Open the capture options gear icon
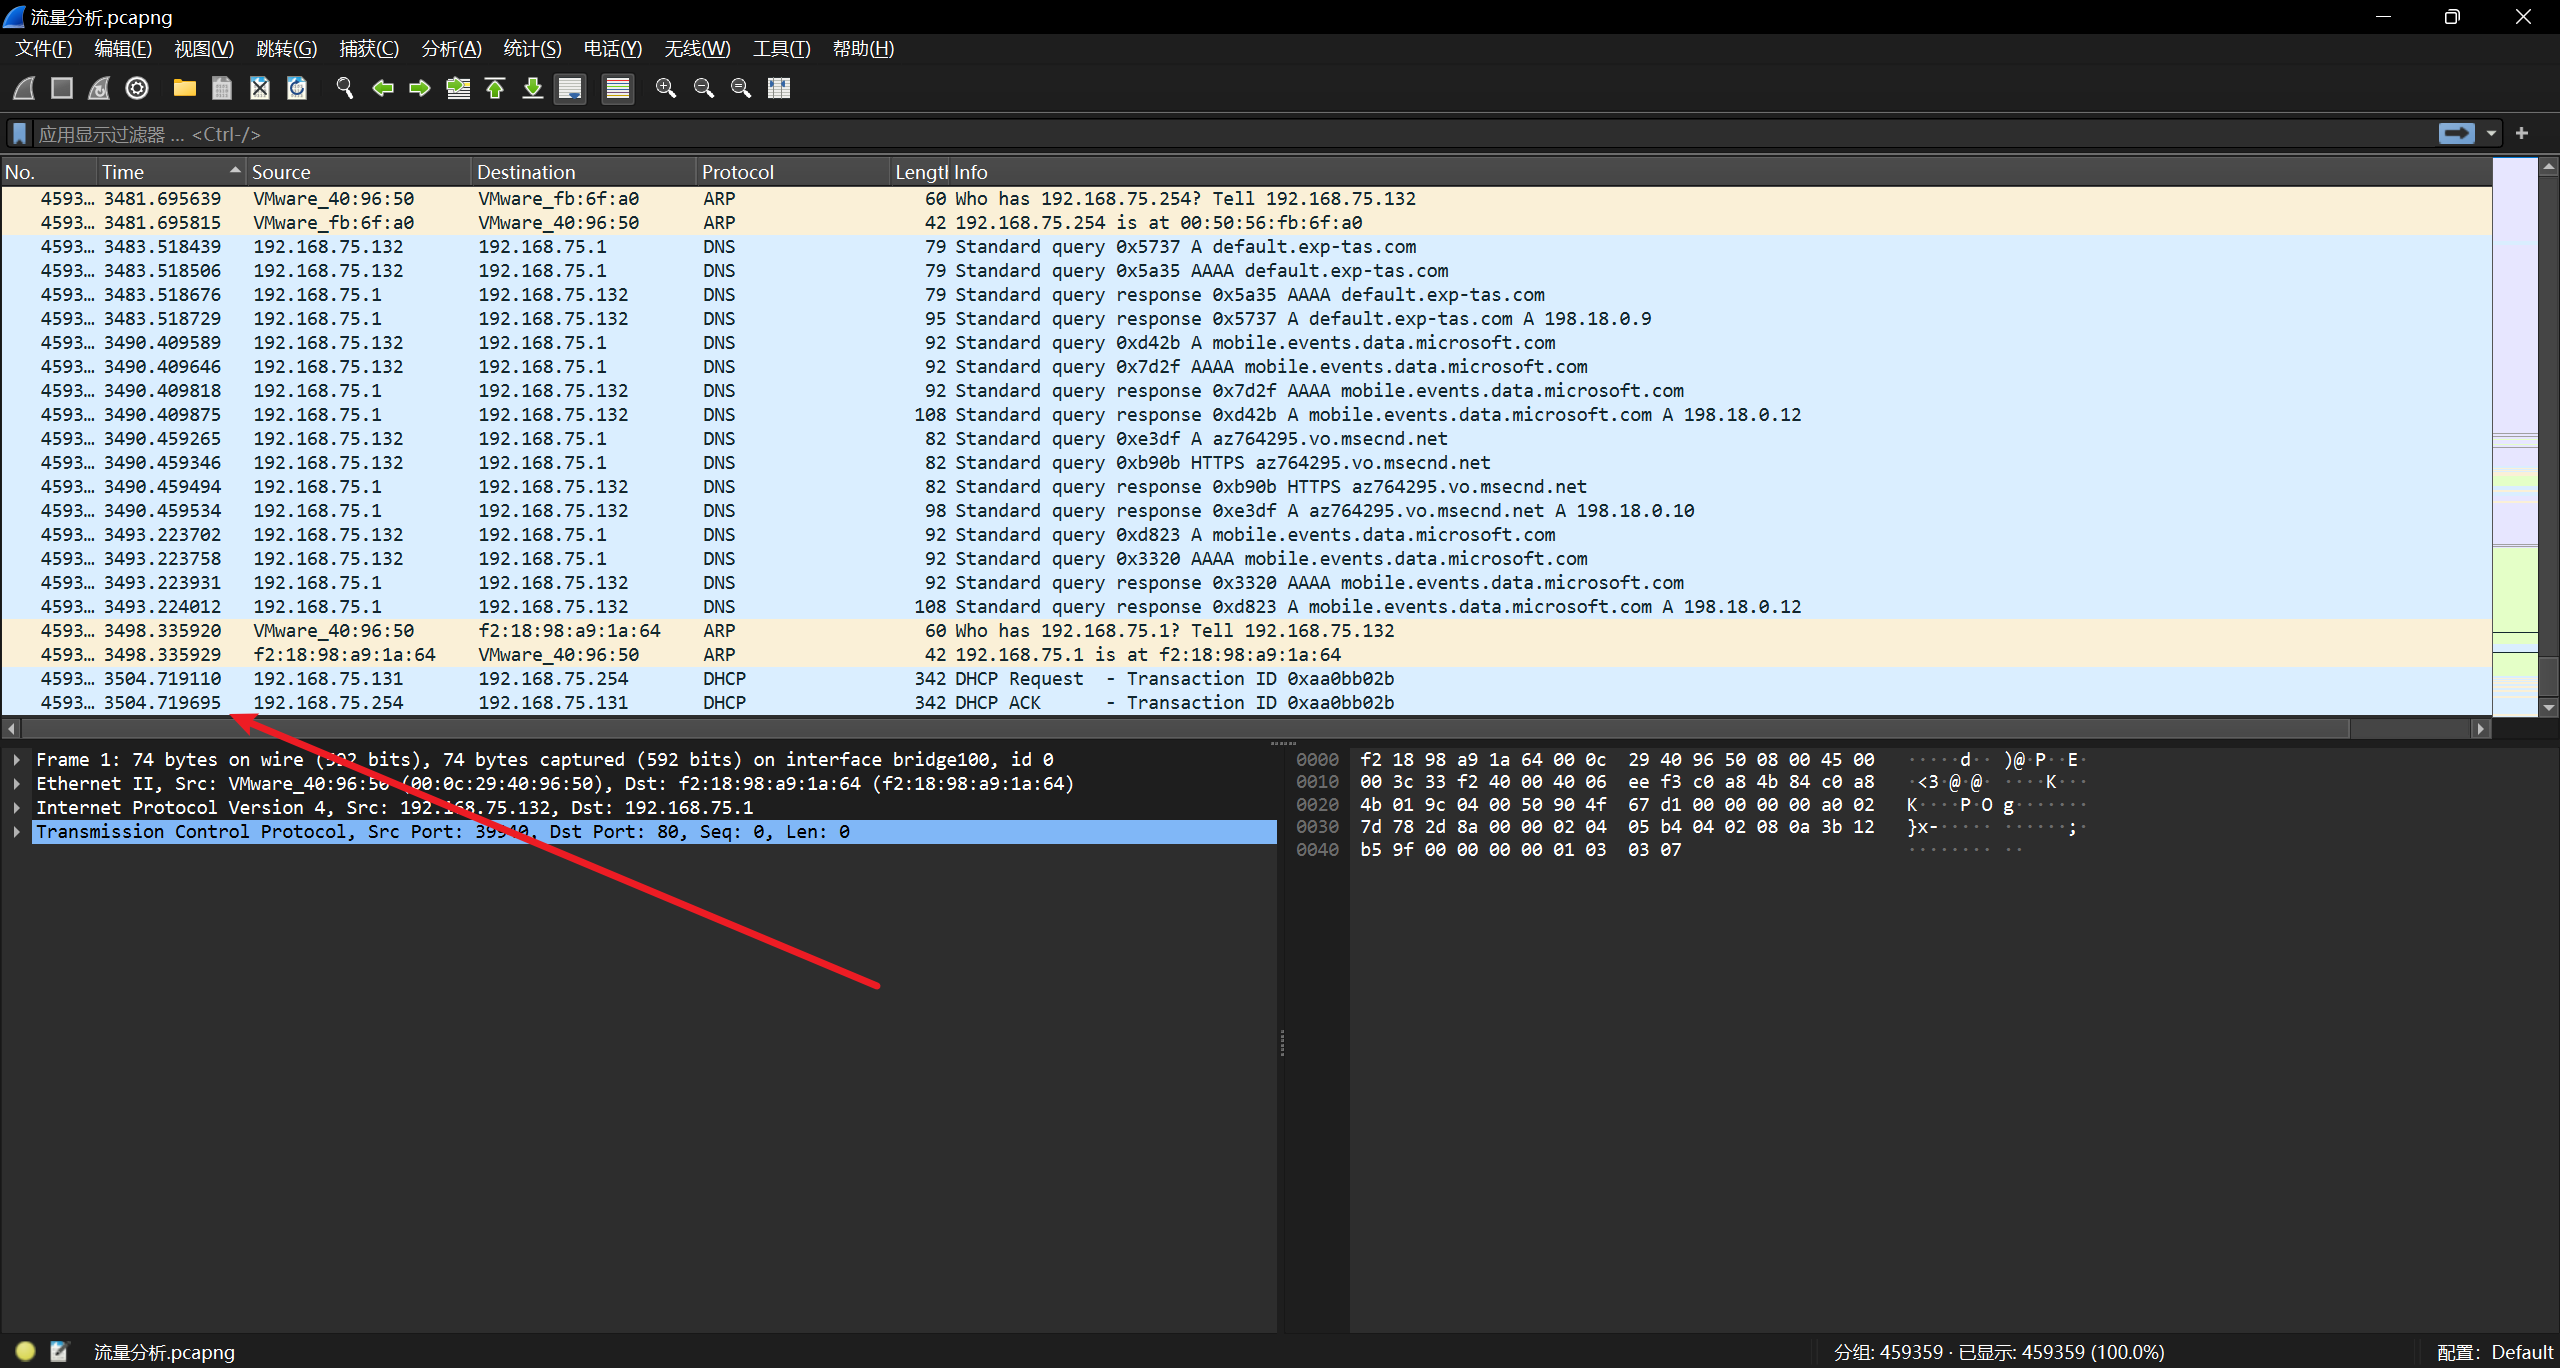 (137, 88)
